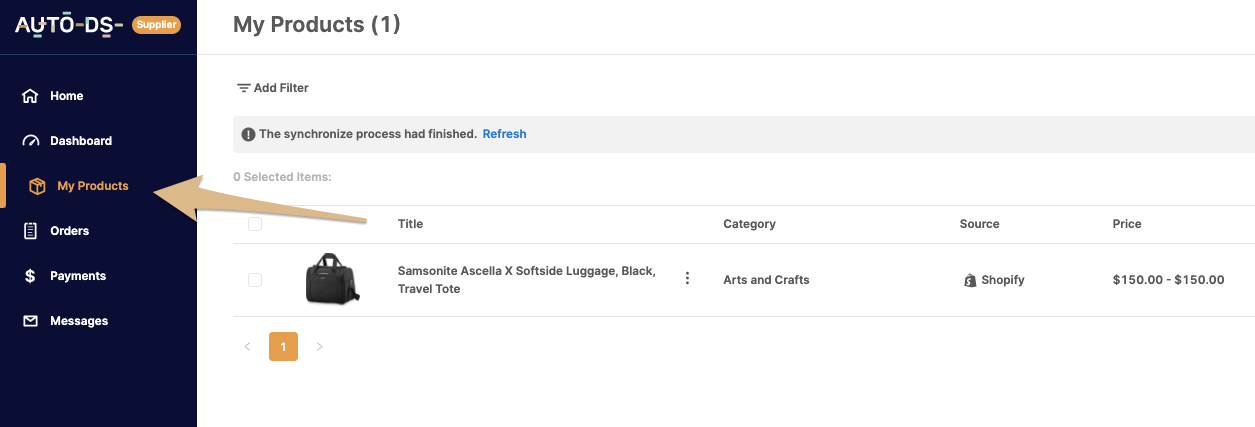The width and height of the screenshot is (1255, 427).
Task: Check the Samsonite product row checkbox
Action: point(255,280)
